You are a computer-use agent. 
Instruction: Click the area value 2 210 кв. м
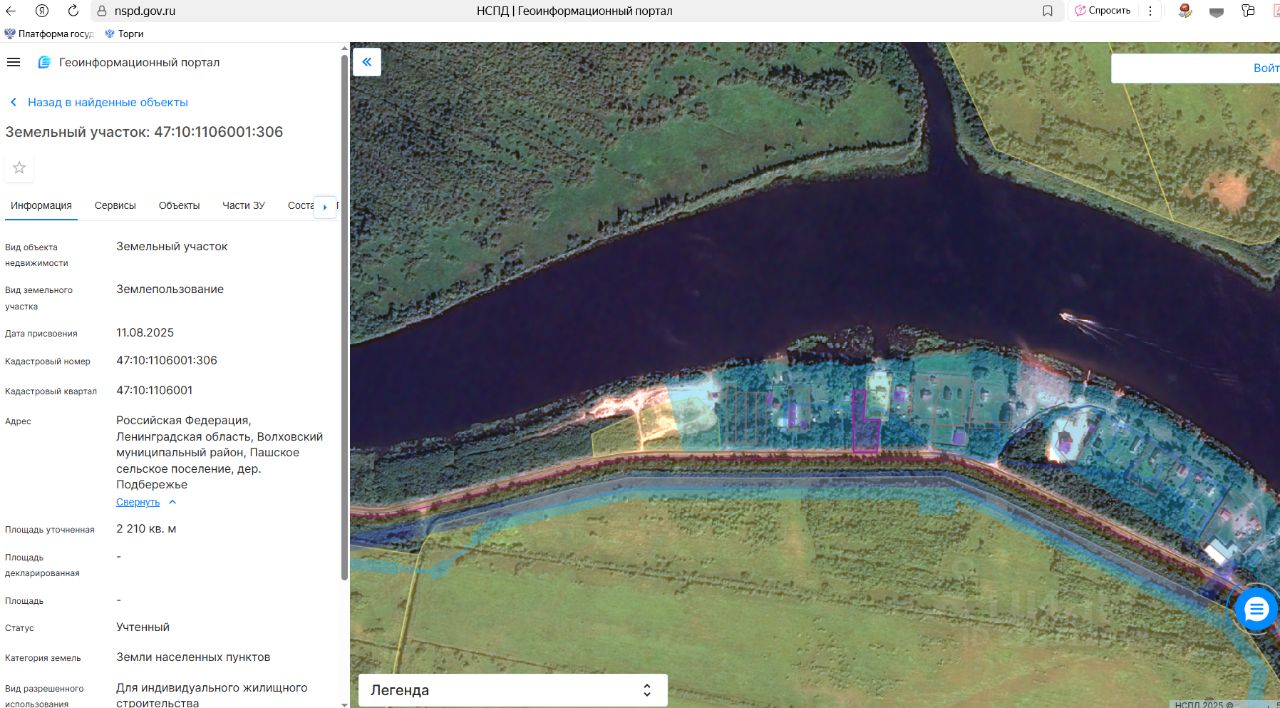(146, 529)
